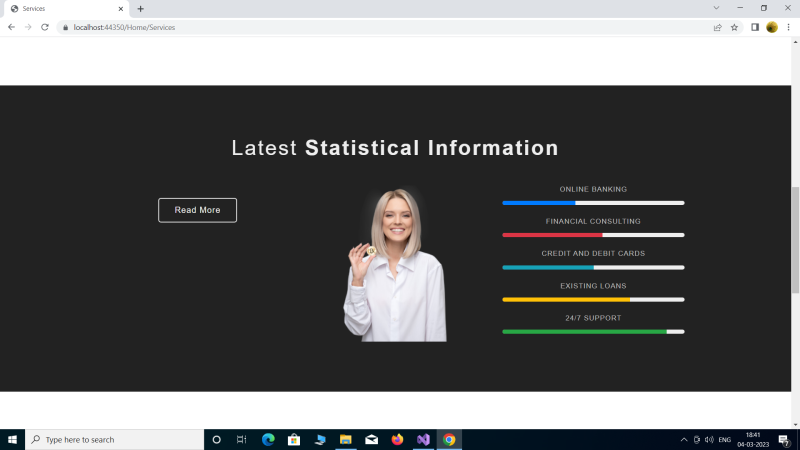Open the Chrome profile avatar
This screenshot has height=450, width=800.
771,27
